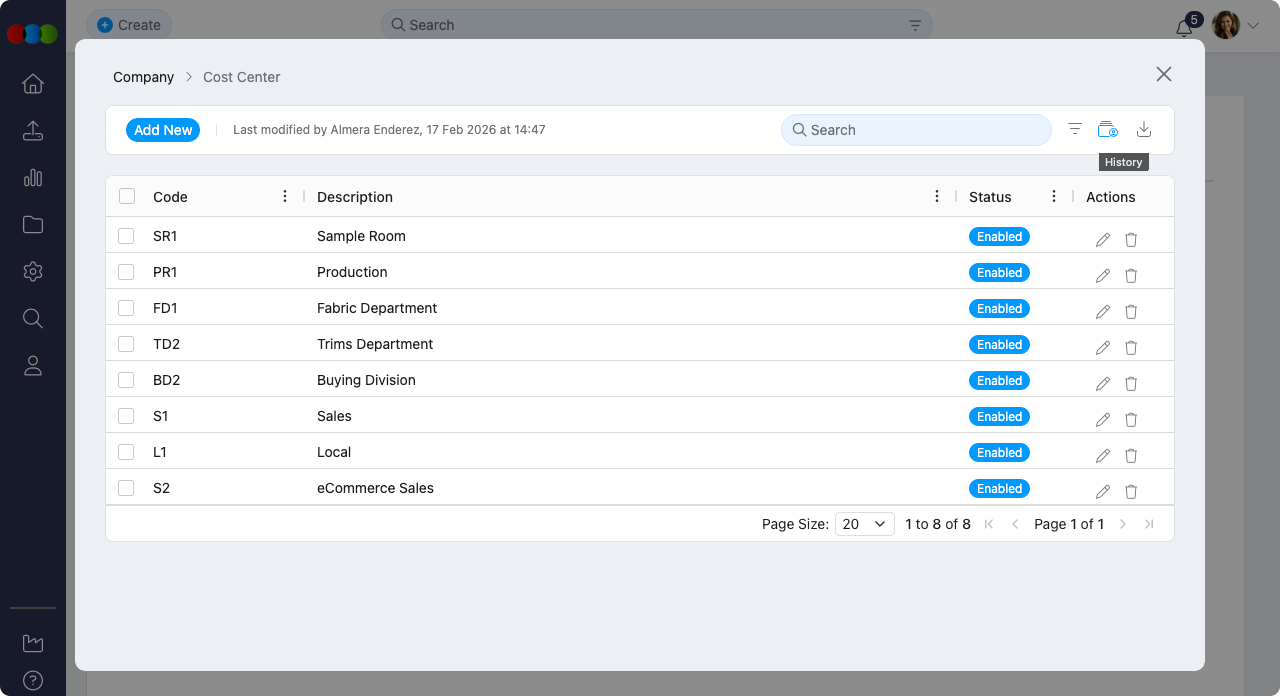Go to Company in breadcrumb
The height and width of the screenshot is (696, 1280).
(143, 77)
